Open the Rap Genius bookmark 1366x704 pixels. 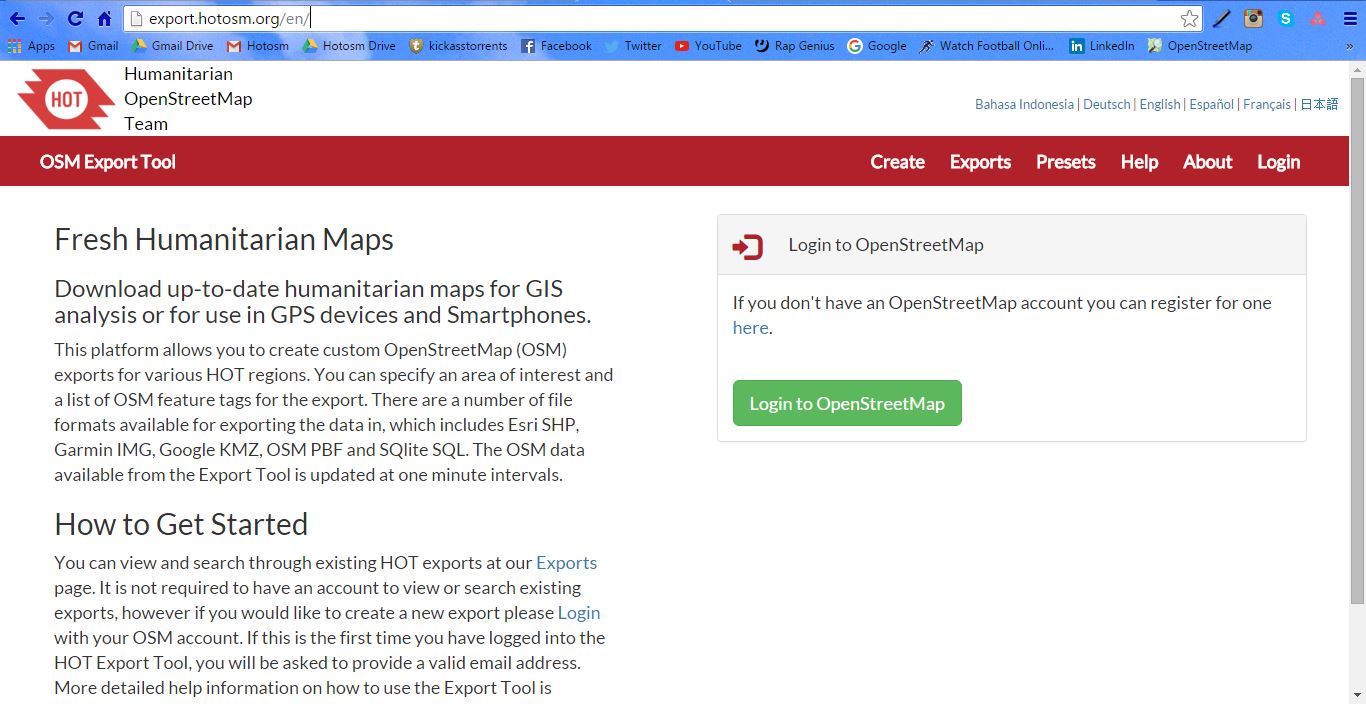794,46
